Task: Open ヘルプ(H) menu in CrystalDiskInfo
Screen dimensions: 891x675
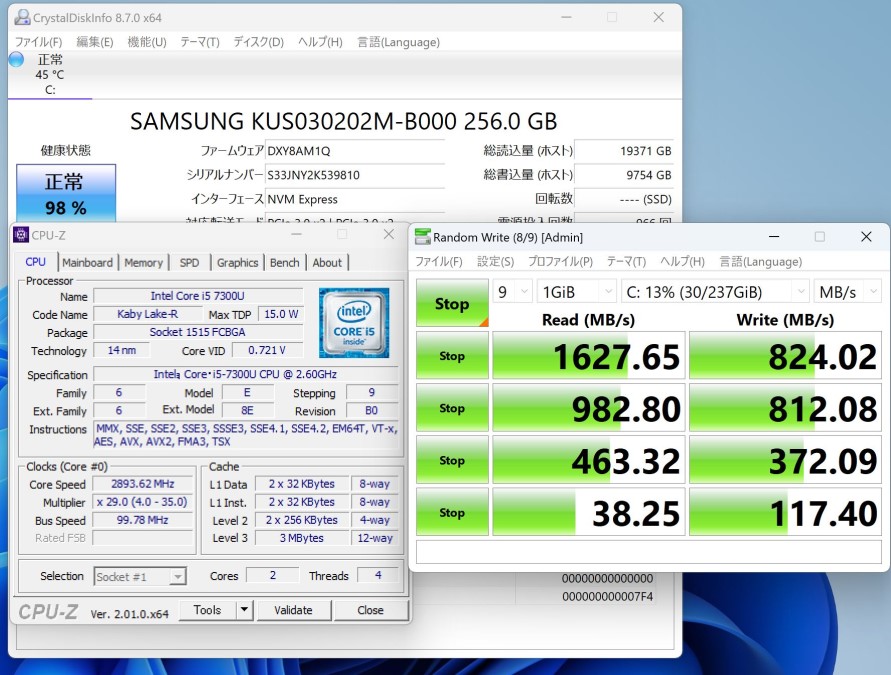Action: click(x=320, y=42)
